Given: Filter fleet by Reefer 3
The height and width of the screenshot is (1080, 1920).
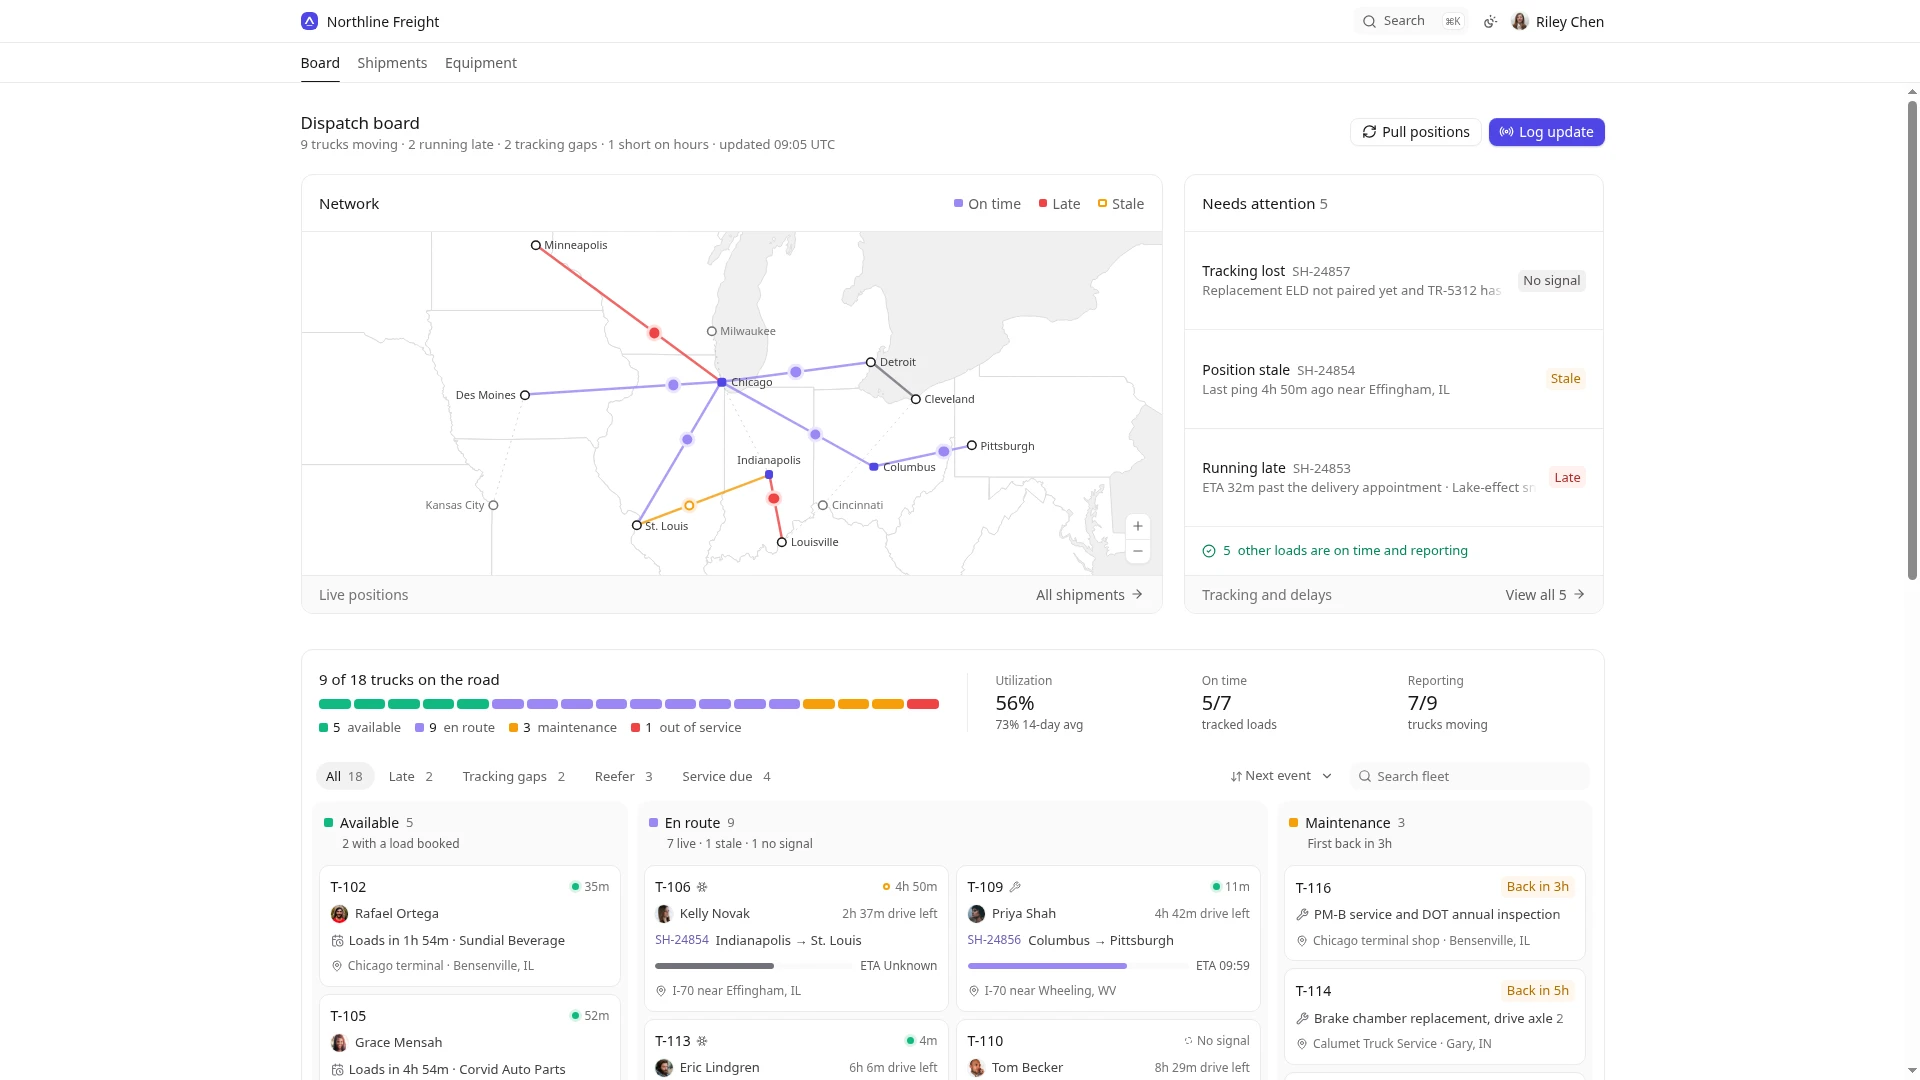Looking at the screenshot, I should tap(623, 777).
